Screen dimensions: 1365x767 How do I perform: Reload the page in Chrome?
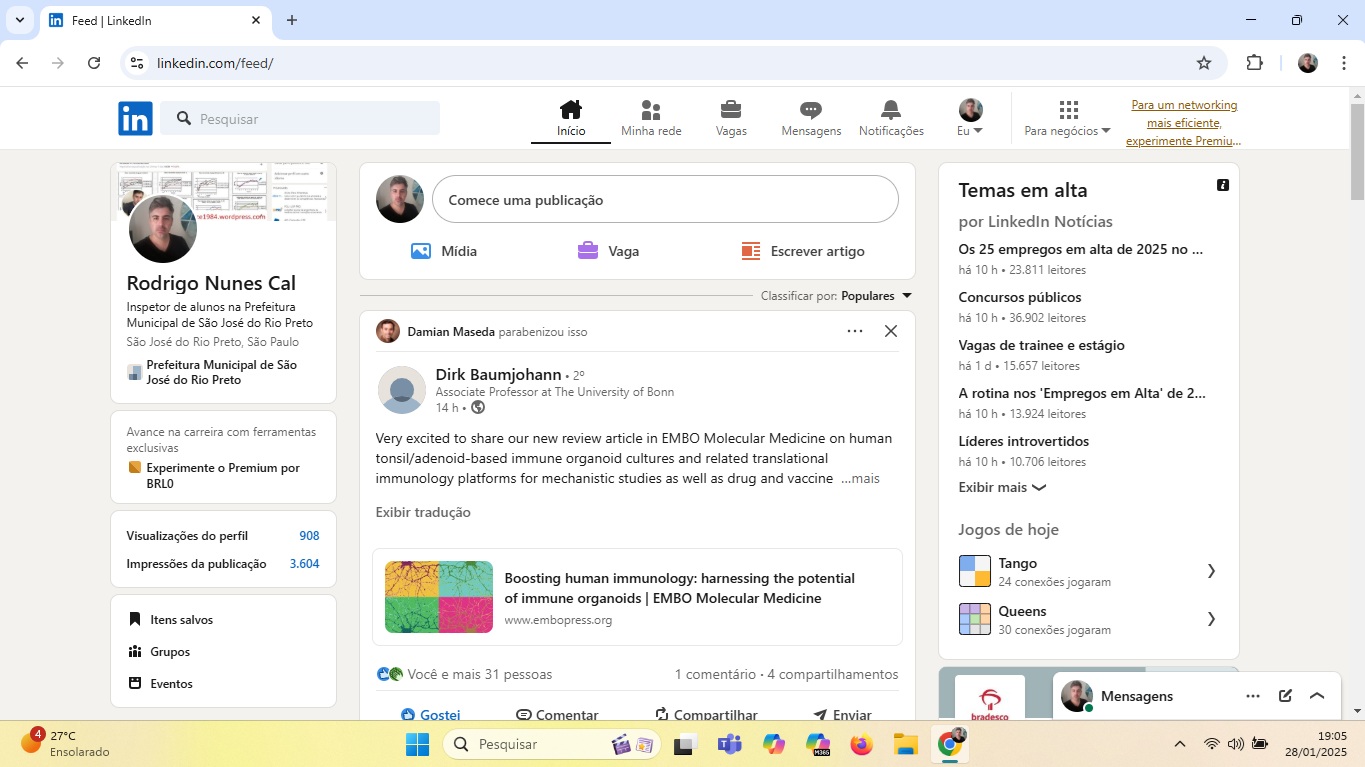(x=94, y=63)
